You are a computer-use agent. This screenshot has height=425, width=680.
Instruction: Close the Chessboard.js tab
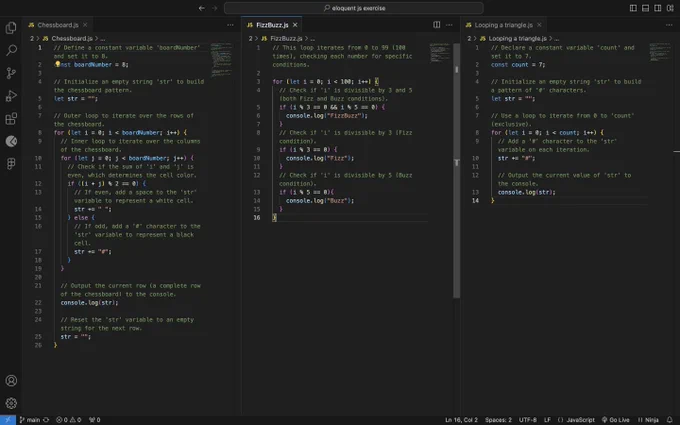85,25
